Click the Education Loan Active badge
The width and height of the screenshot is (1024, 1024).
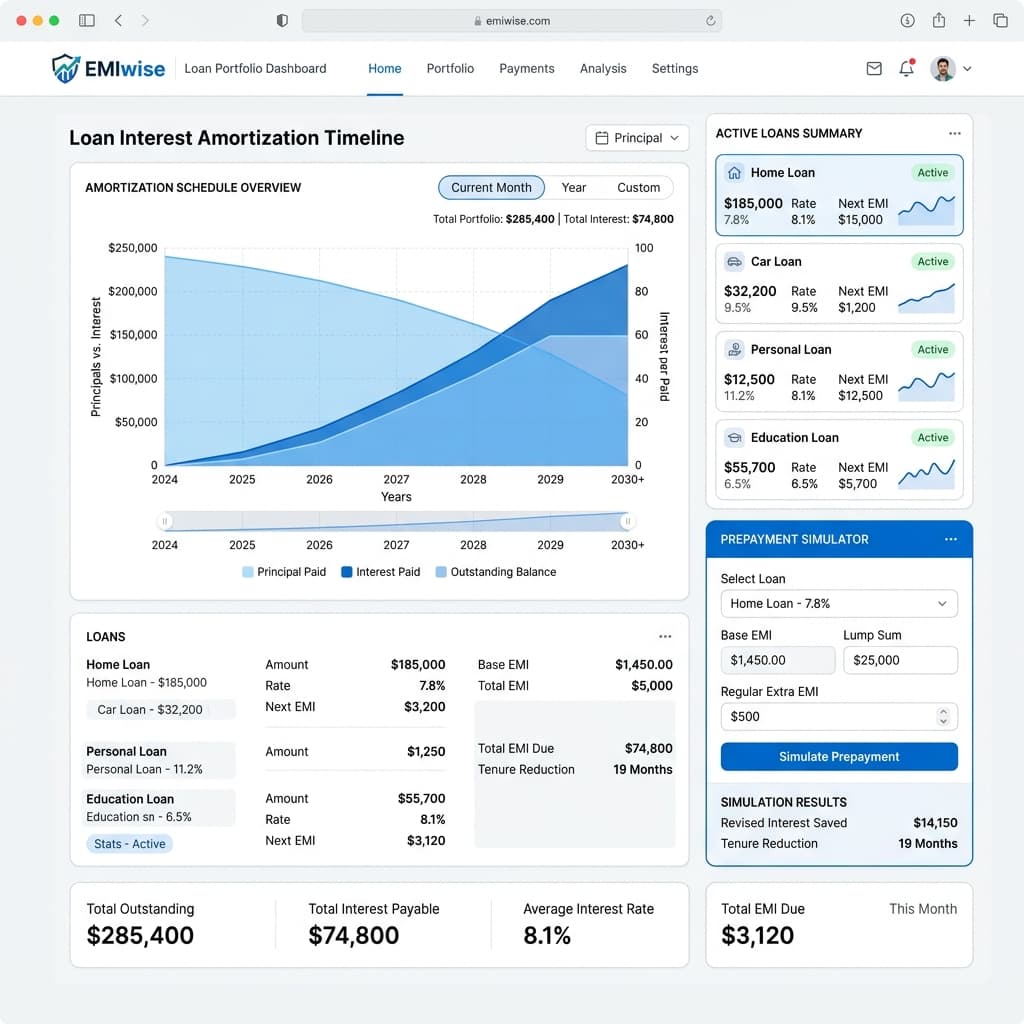933,438
